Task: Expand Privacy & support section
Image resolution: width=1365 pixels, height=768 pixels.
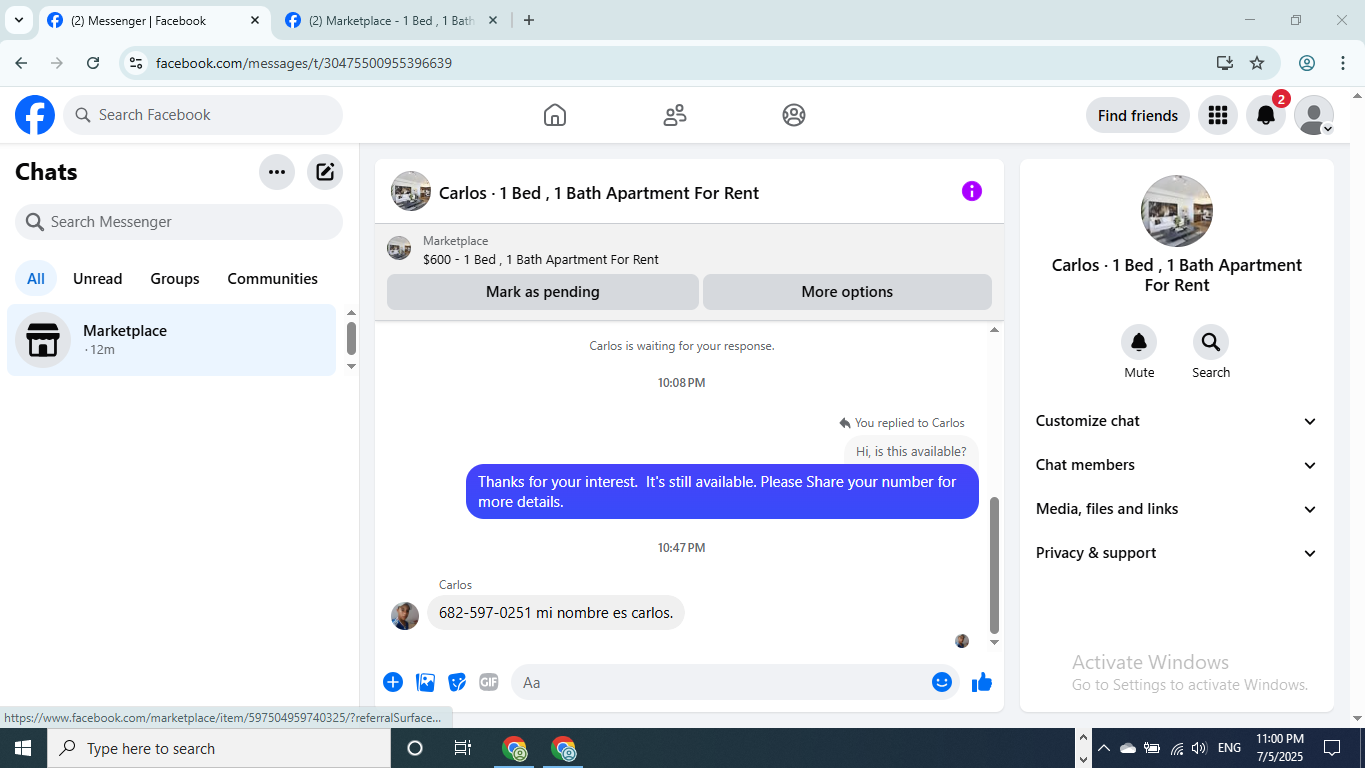Action: coord(1177,553)
